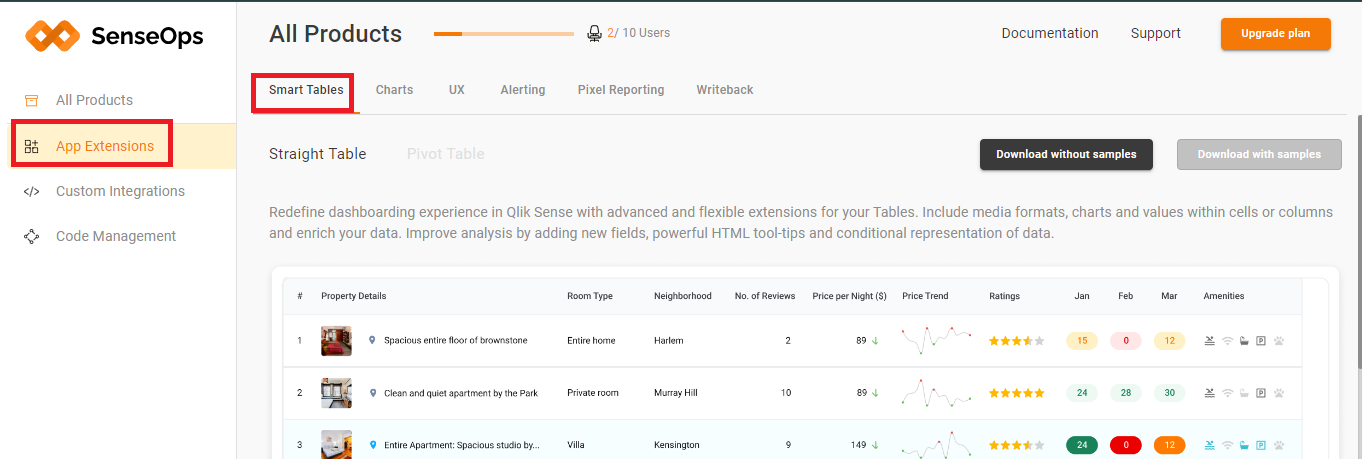The width and height of the screenshot is (1362, 459).
Task: Open the brownstone property thumbnail
Action: (x=336, y=341)
